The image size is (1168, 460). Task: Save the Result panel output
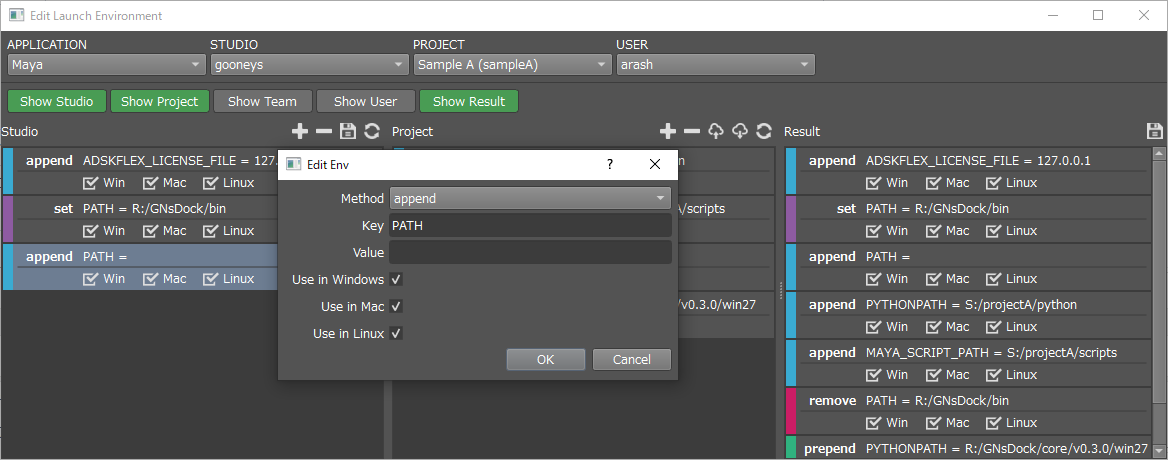point(1155,131)
